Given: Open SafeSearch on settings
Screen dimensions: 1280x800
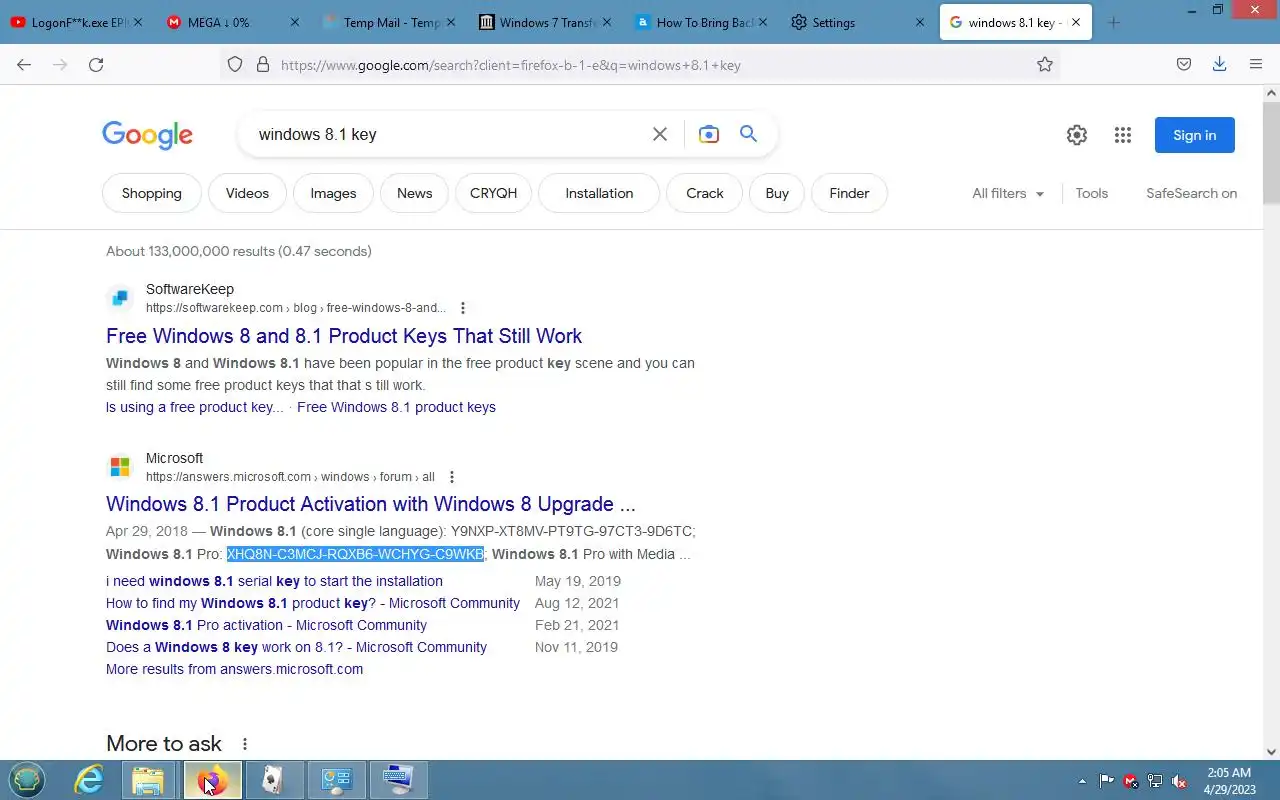Looking at the screenshot, I should coord(1191,193).
